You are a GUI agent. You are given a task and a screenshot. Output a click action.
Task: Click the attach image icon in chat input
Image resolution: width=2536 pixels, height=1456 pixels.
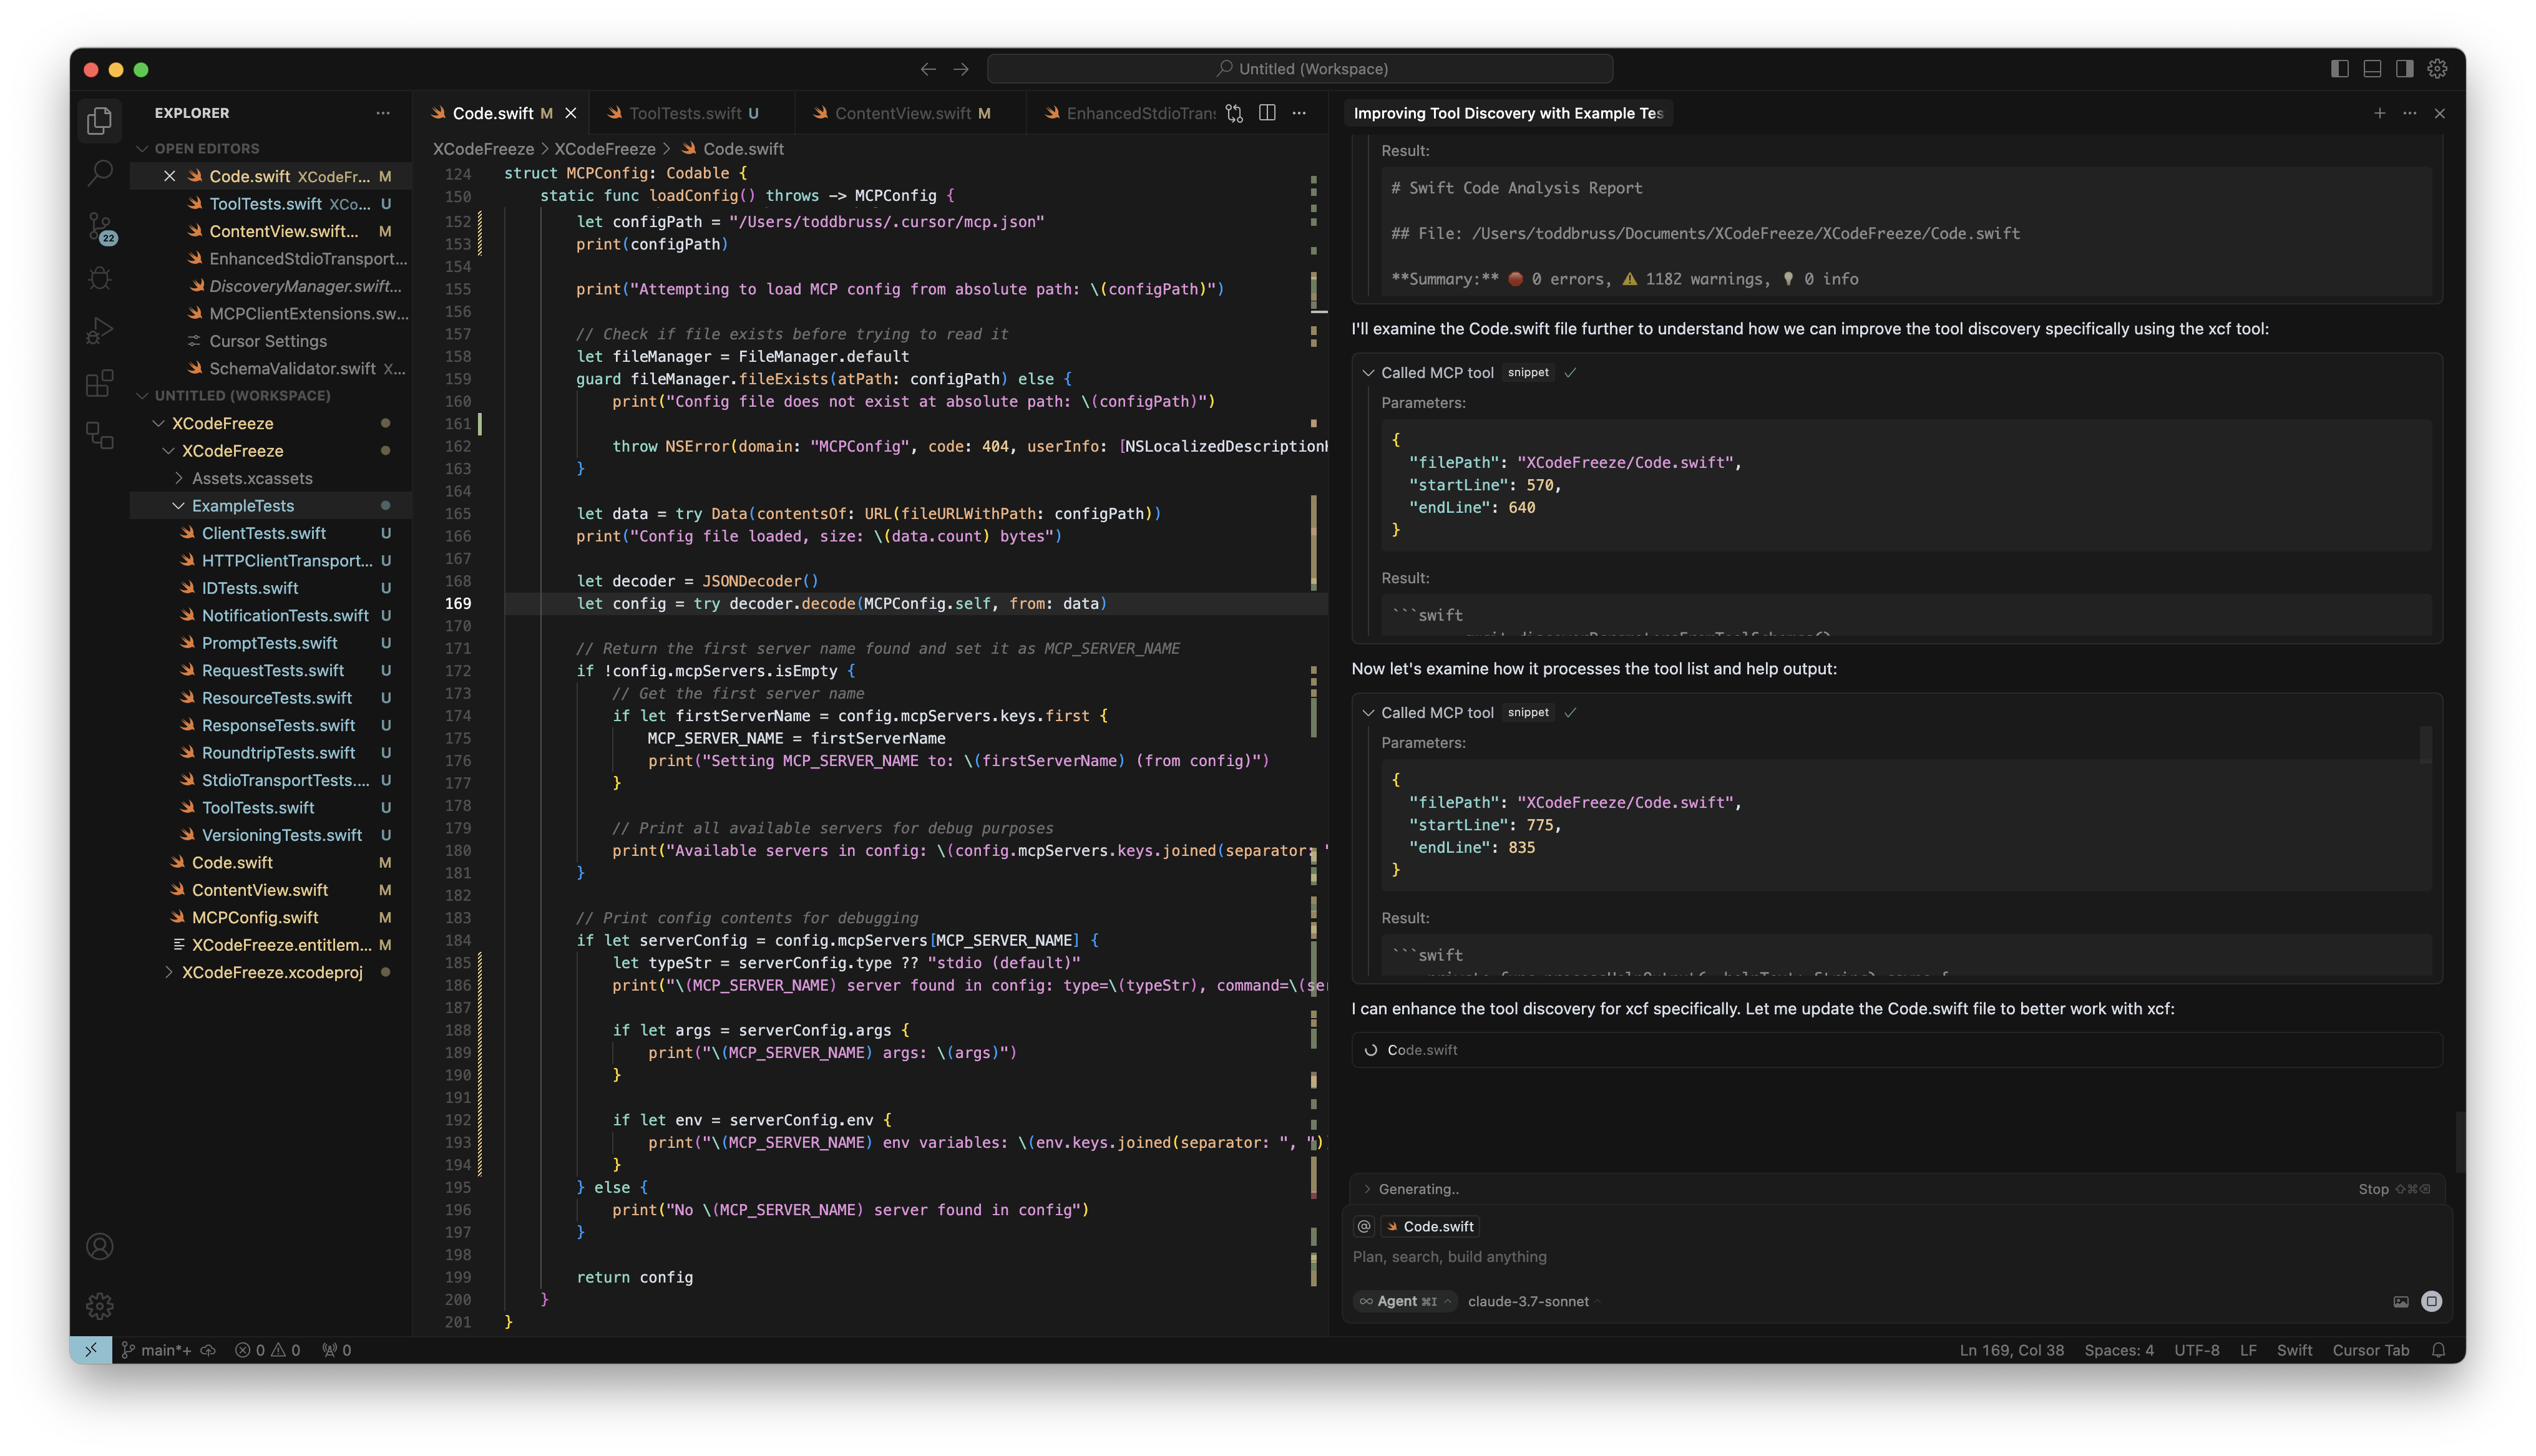point(2401,1301)
